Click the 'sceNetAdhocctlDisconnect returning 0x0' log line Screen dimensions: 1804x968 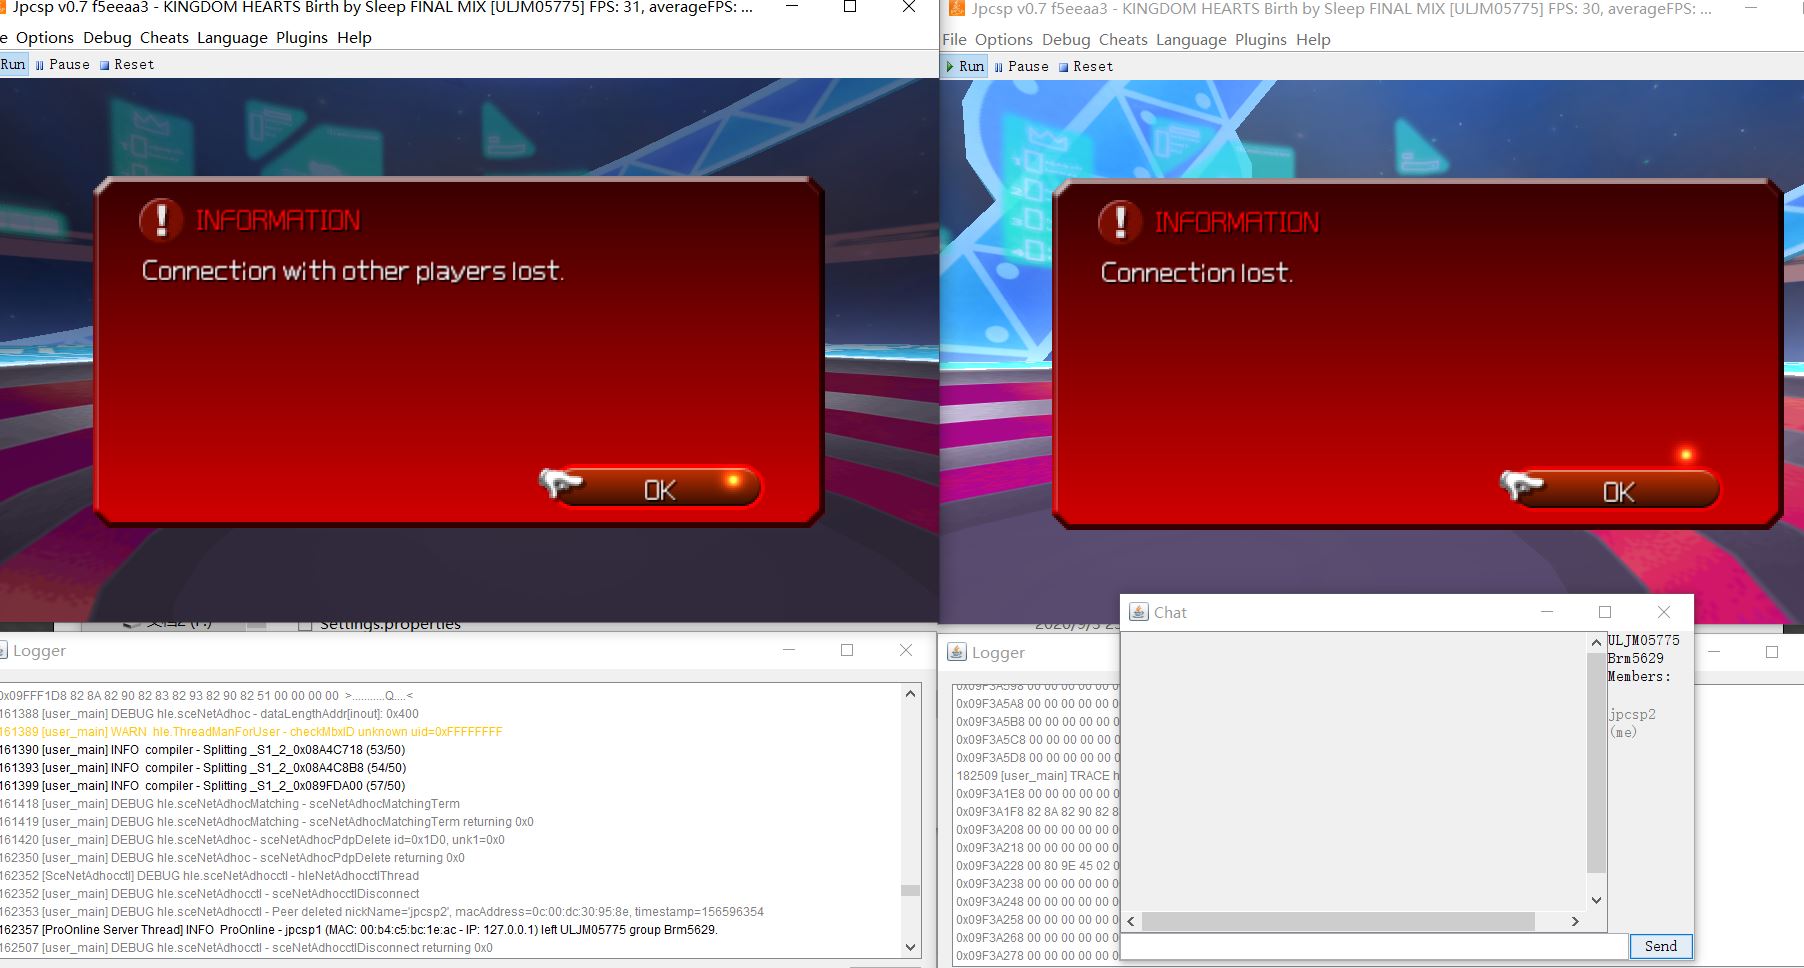[246, 948]
